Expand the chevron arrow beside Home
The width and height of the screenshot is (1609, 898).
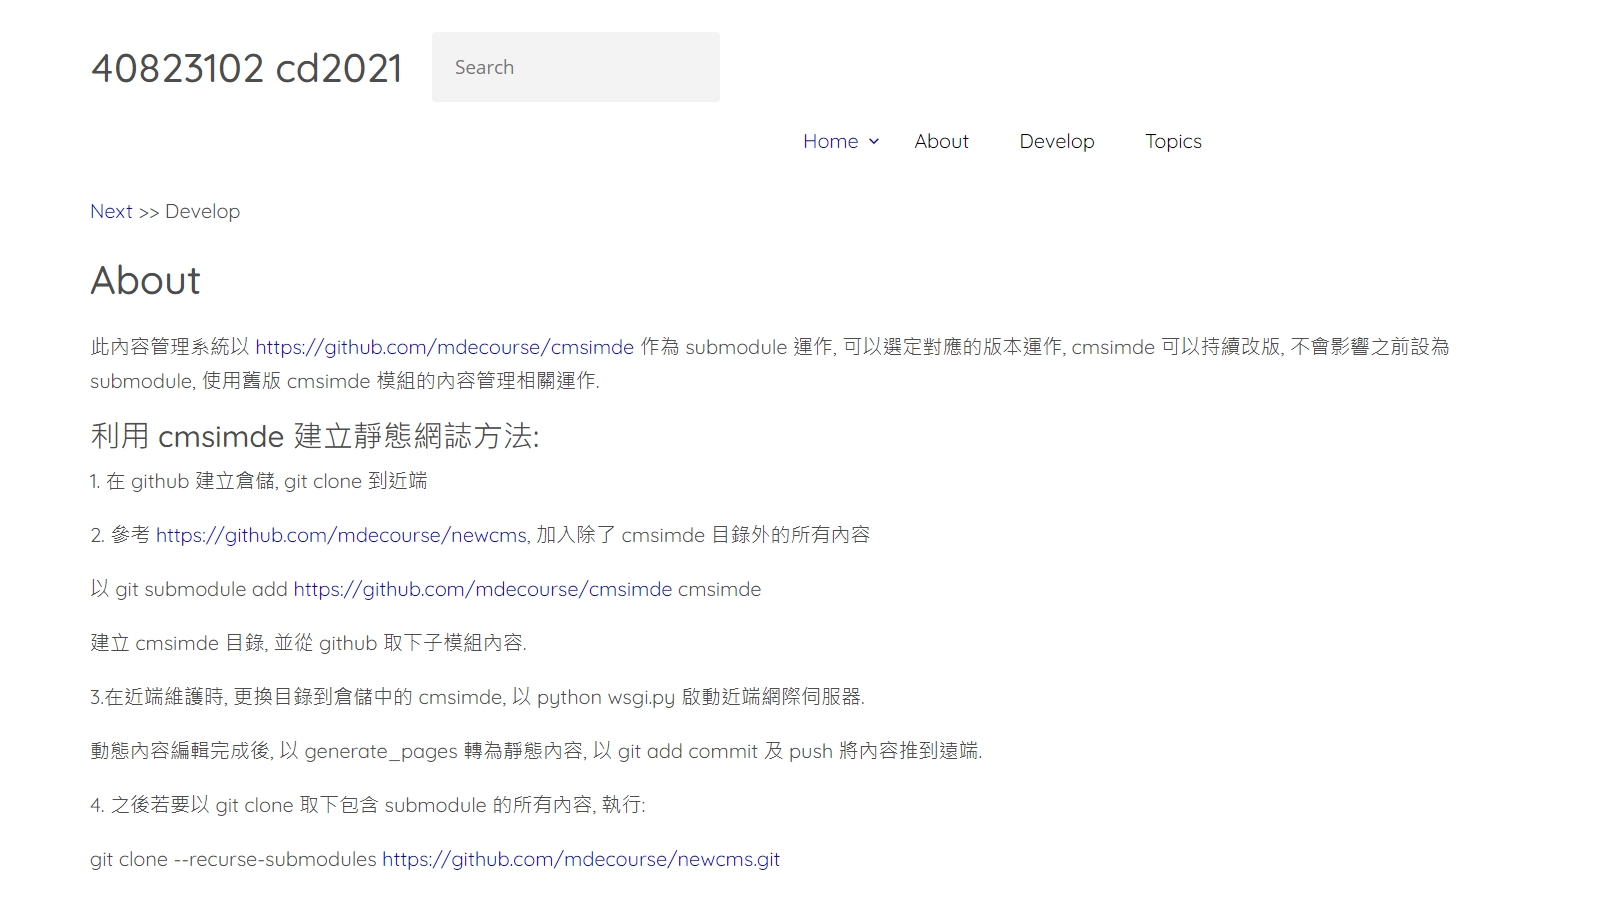pos(874,141)
